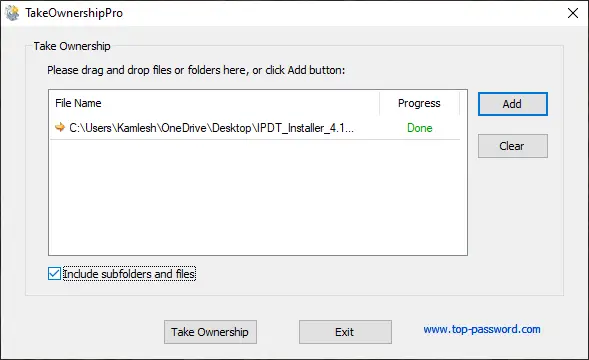Image resolution: width=589 pixels, height=360 pixels.
Task: Click the 'Include subfolders and files' label text
Action: pyautogui.click(x=129, y=274)
